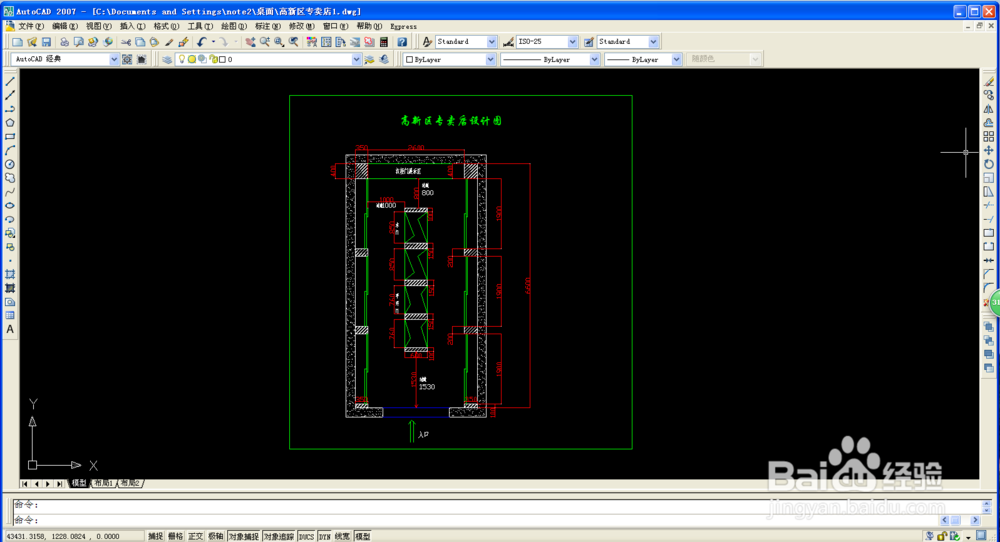The image size is (1000, 542).
Task: Select the Mirror modify tool
Action: (989, 109)
